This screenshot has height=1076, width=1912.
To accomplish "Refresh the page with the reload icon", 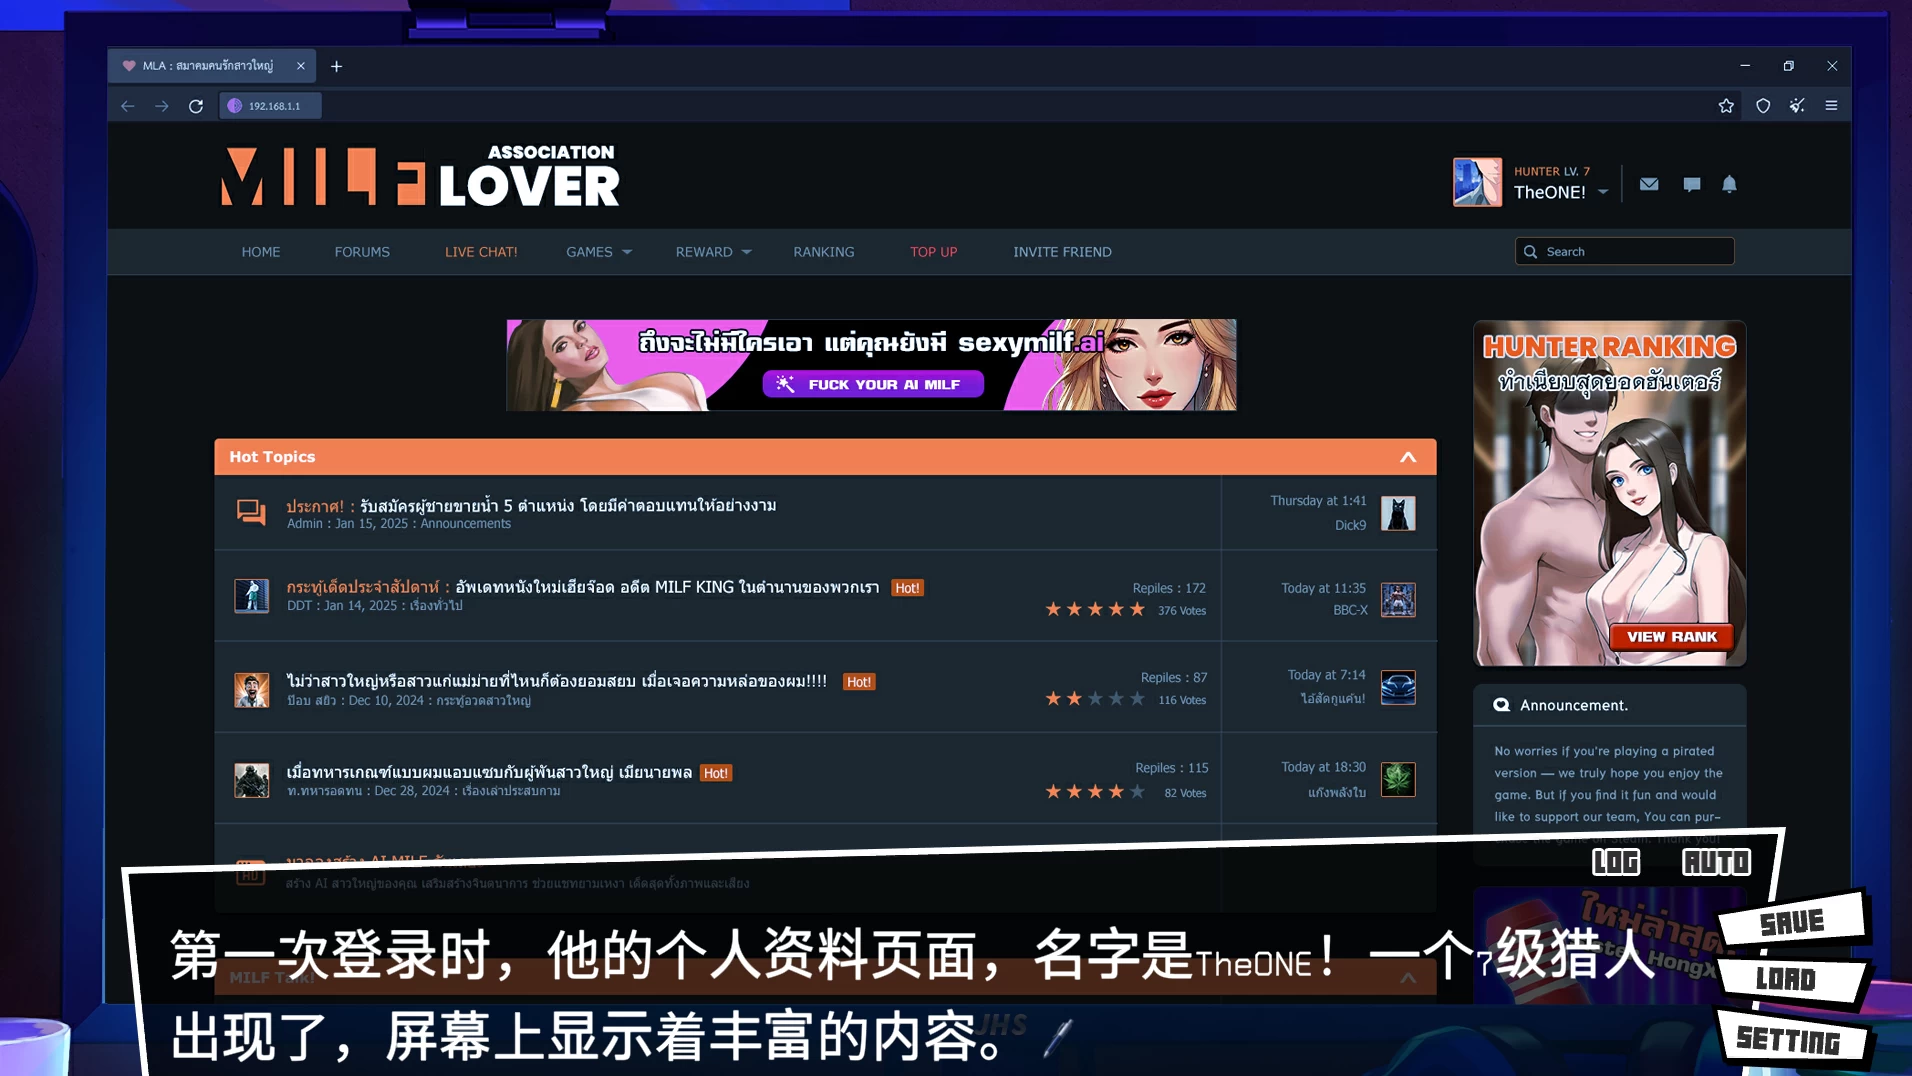I will tap(196, 105).
